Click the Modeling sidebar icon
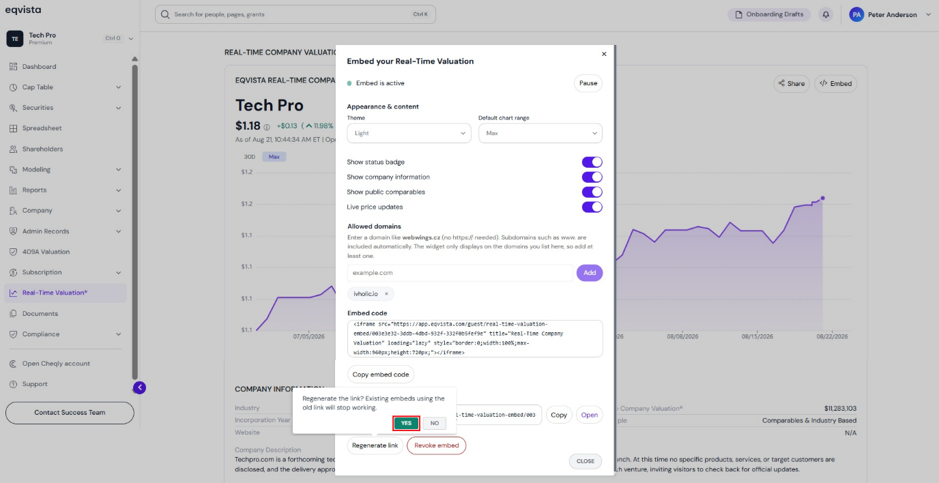The image size is (939, 483). [x=13, y=169]
